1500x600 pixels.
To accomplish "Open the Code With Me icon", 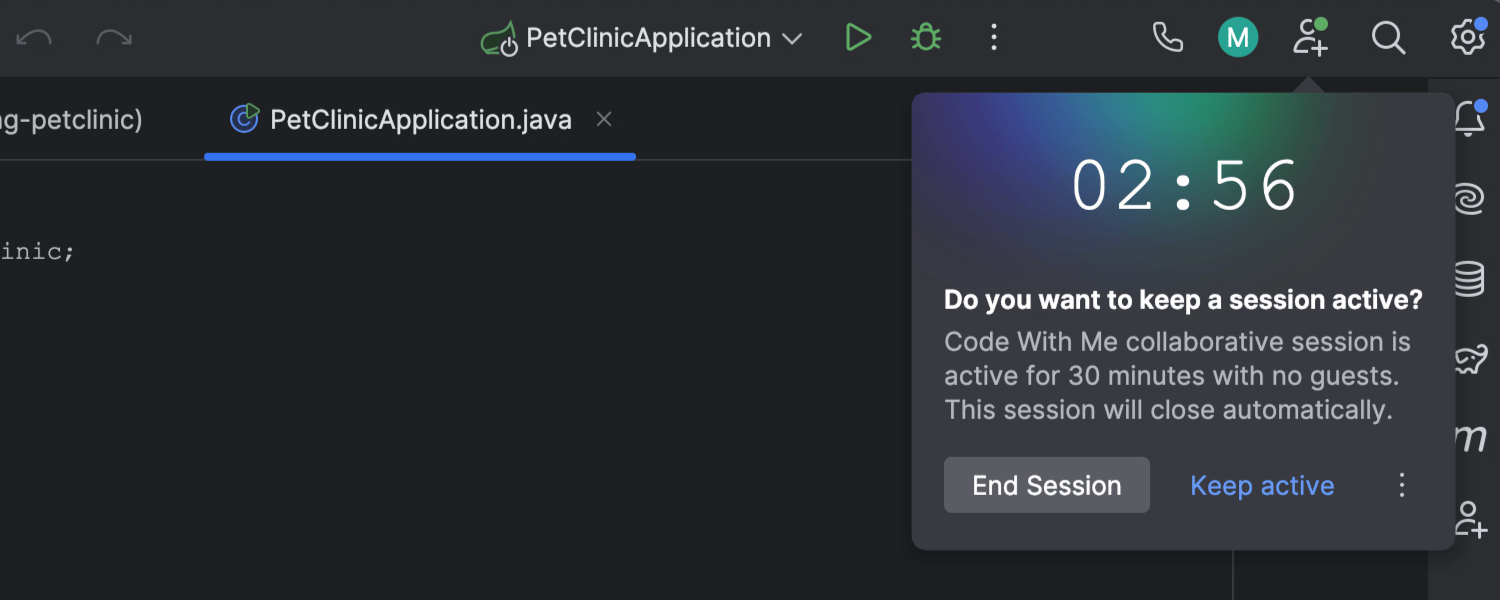I will pos(1310,39).
